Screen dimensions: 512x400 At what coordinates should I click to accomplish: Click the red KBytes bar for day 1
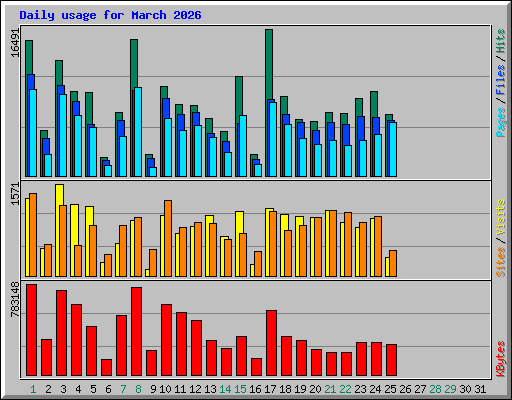click(31, 330)
